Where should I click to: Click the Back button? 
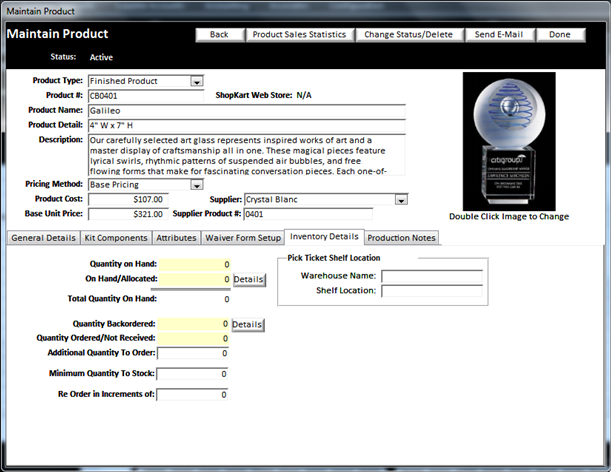[x=220, y=35]
